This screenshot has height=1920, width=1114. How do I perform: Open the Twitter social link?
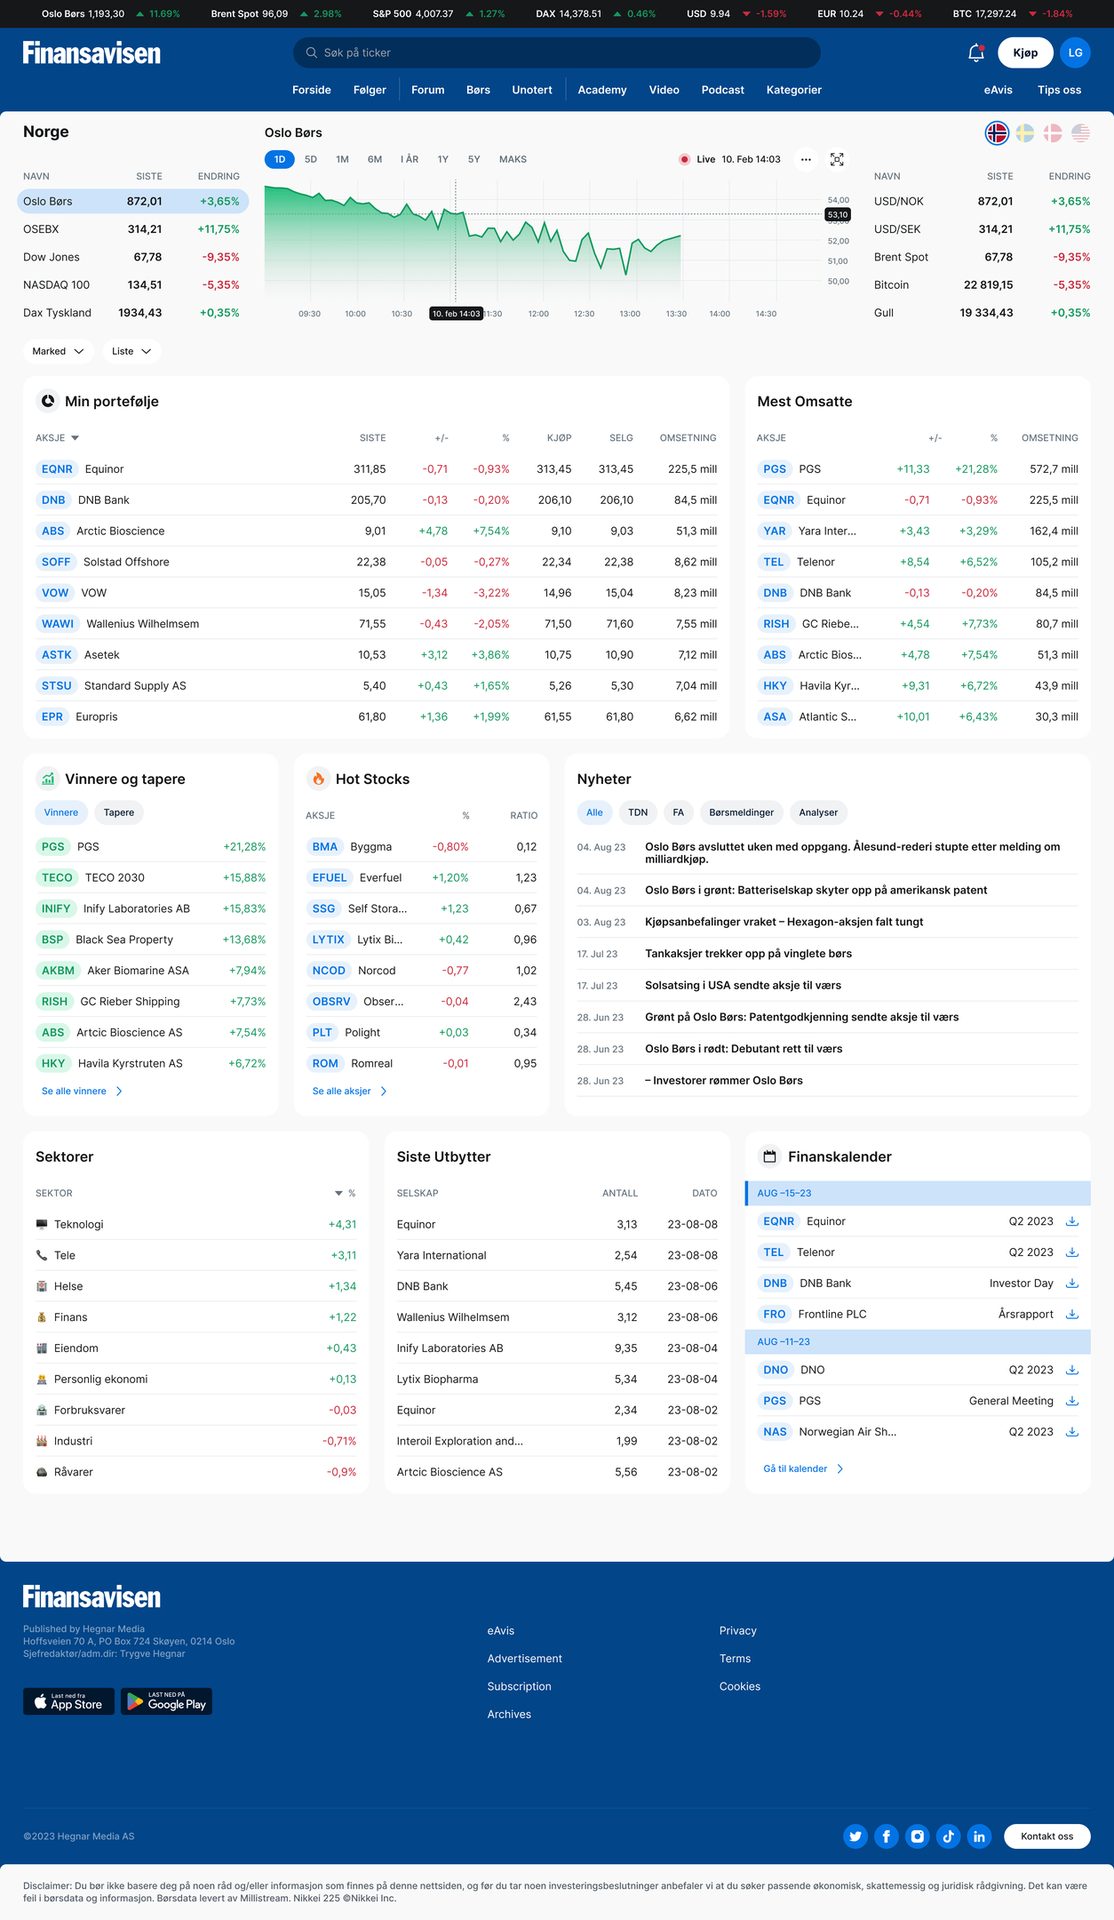click(x=855, y=1836)
